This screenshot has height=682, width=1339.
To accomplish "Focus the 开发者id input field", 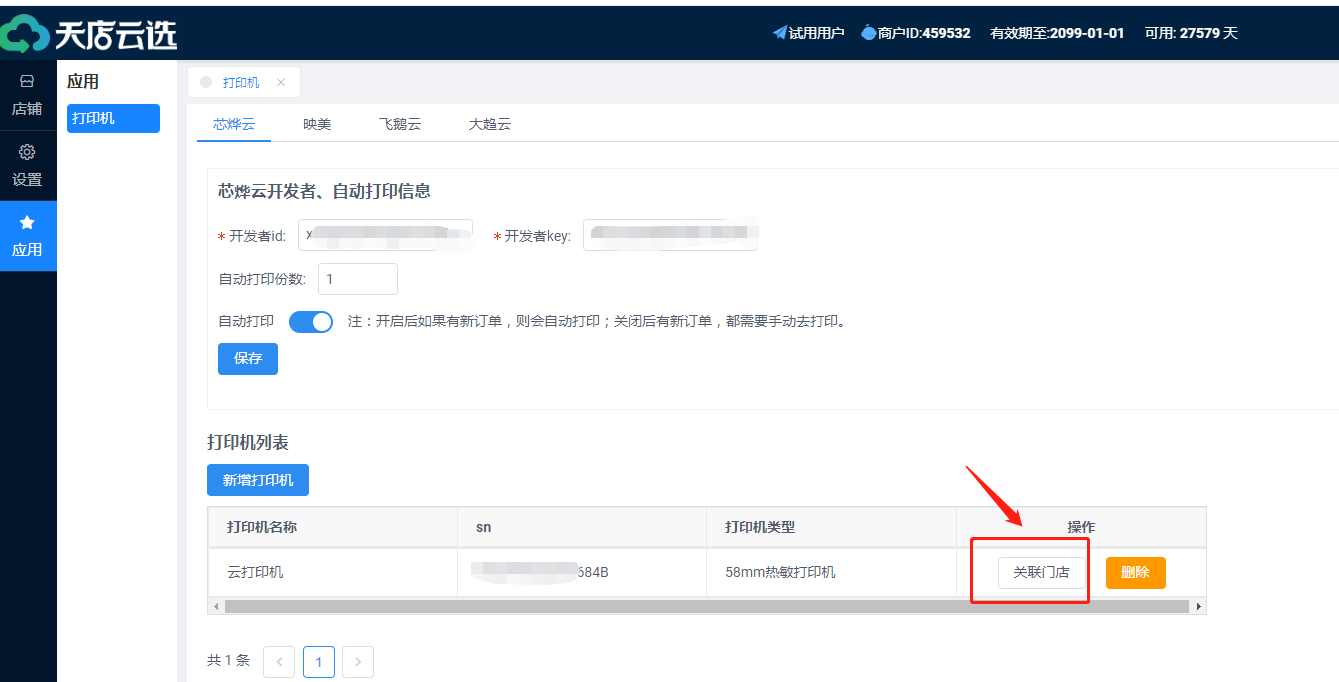I will pos(385,236).
